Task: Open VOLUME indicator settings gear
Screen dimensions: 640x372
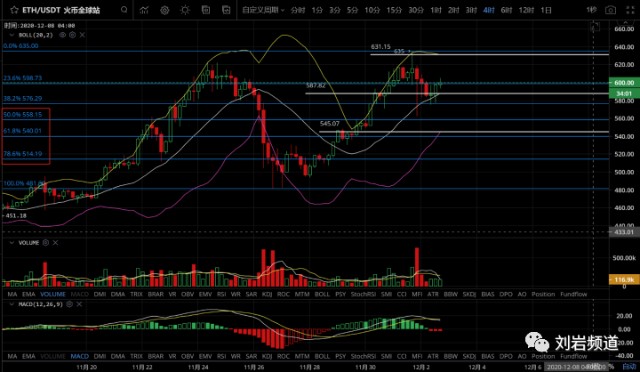Action: (x=46, y=243)
